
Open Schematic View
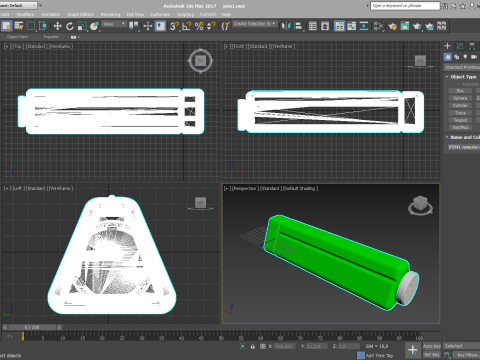point(364,26)
